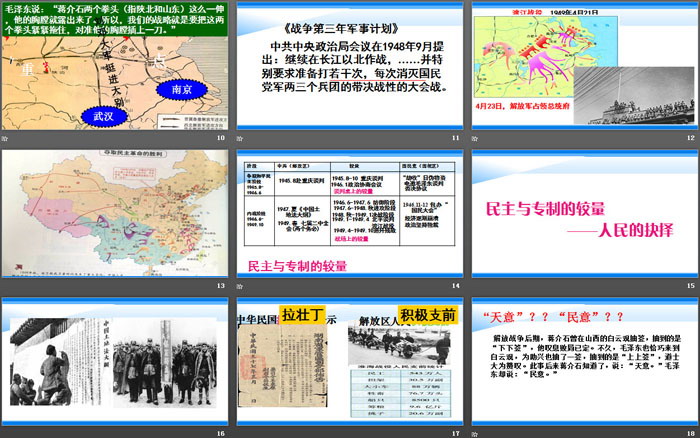Select slide 10 with the Nanjing and Wuhan map

[x=115, y=66]
